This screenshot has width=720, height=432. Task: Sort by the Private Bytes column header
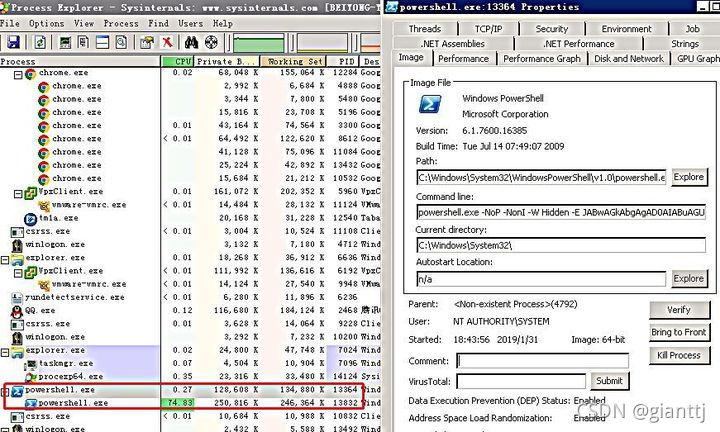pos(227,62)
